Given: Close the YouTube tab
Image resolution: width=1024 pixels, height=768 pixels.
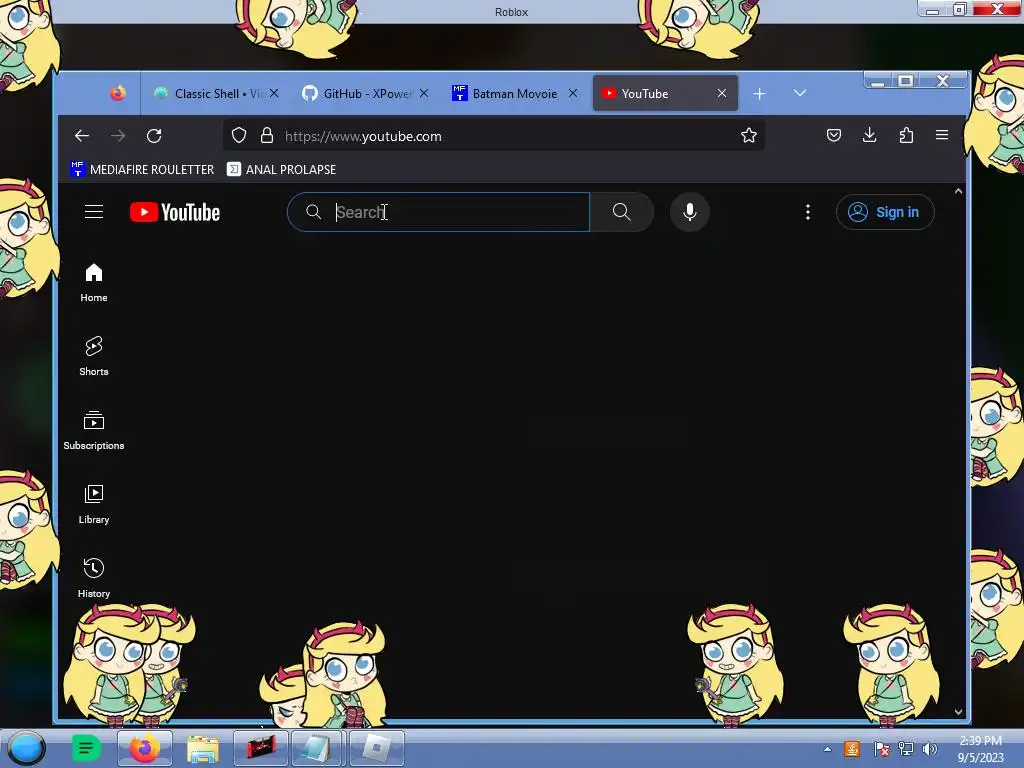Looking at the screenshot, I should pyautogui.click(x=722, y=93).
